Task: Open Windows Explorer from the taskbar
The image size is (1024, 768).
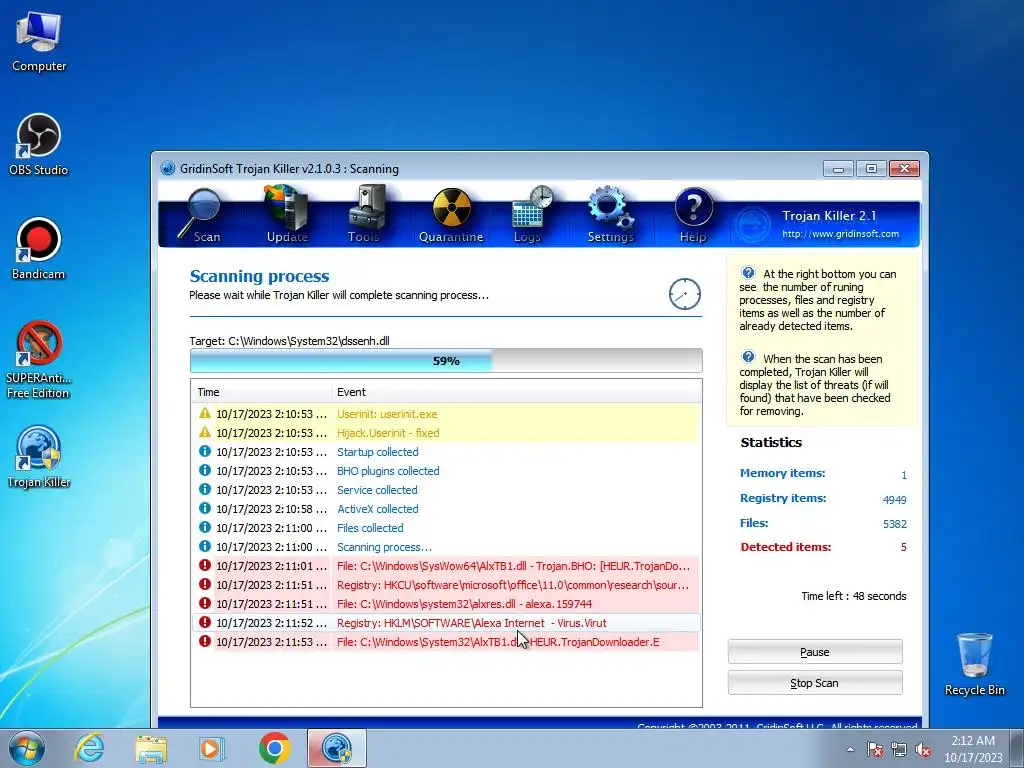Action: point(151,749)
